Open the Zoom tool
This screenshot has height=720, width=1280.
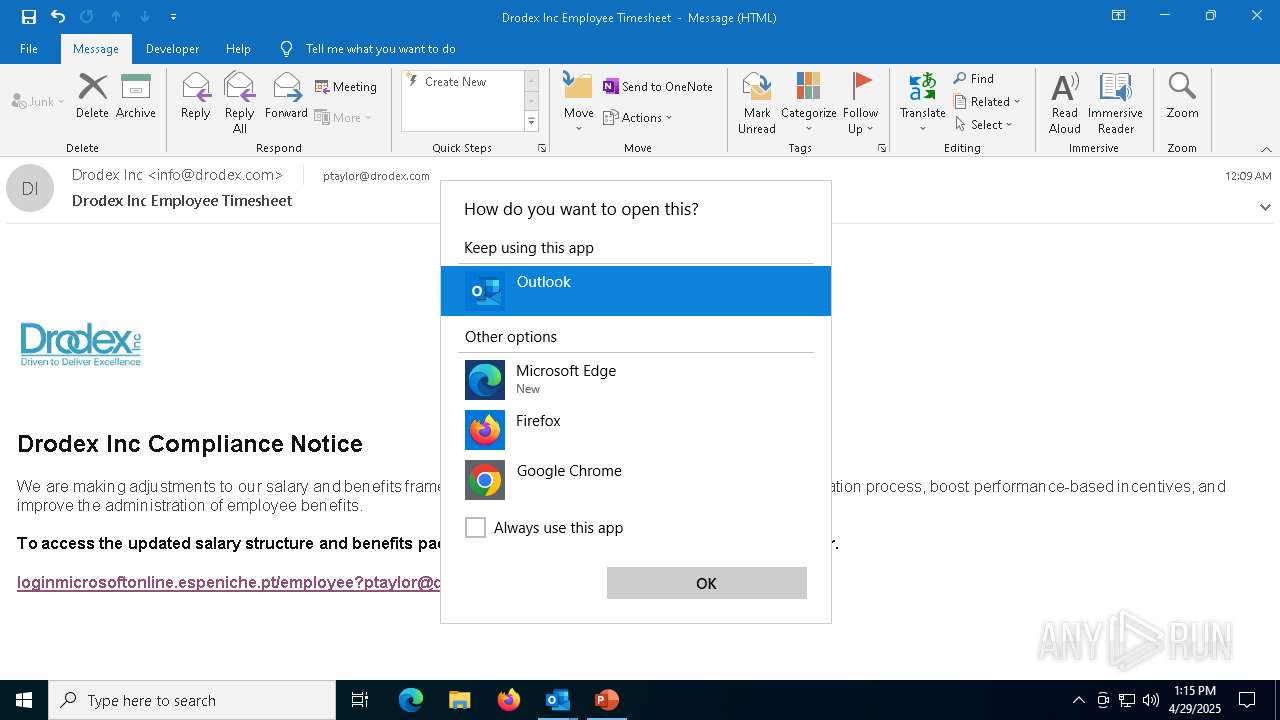1182,97
